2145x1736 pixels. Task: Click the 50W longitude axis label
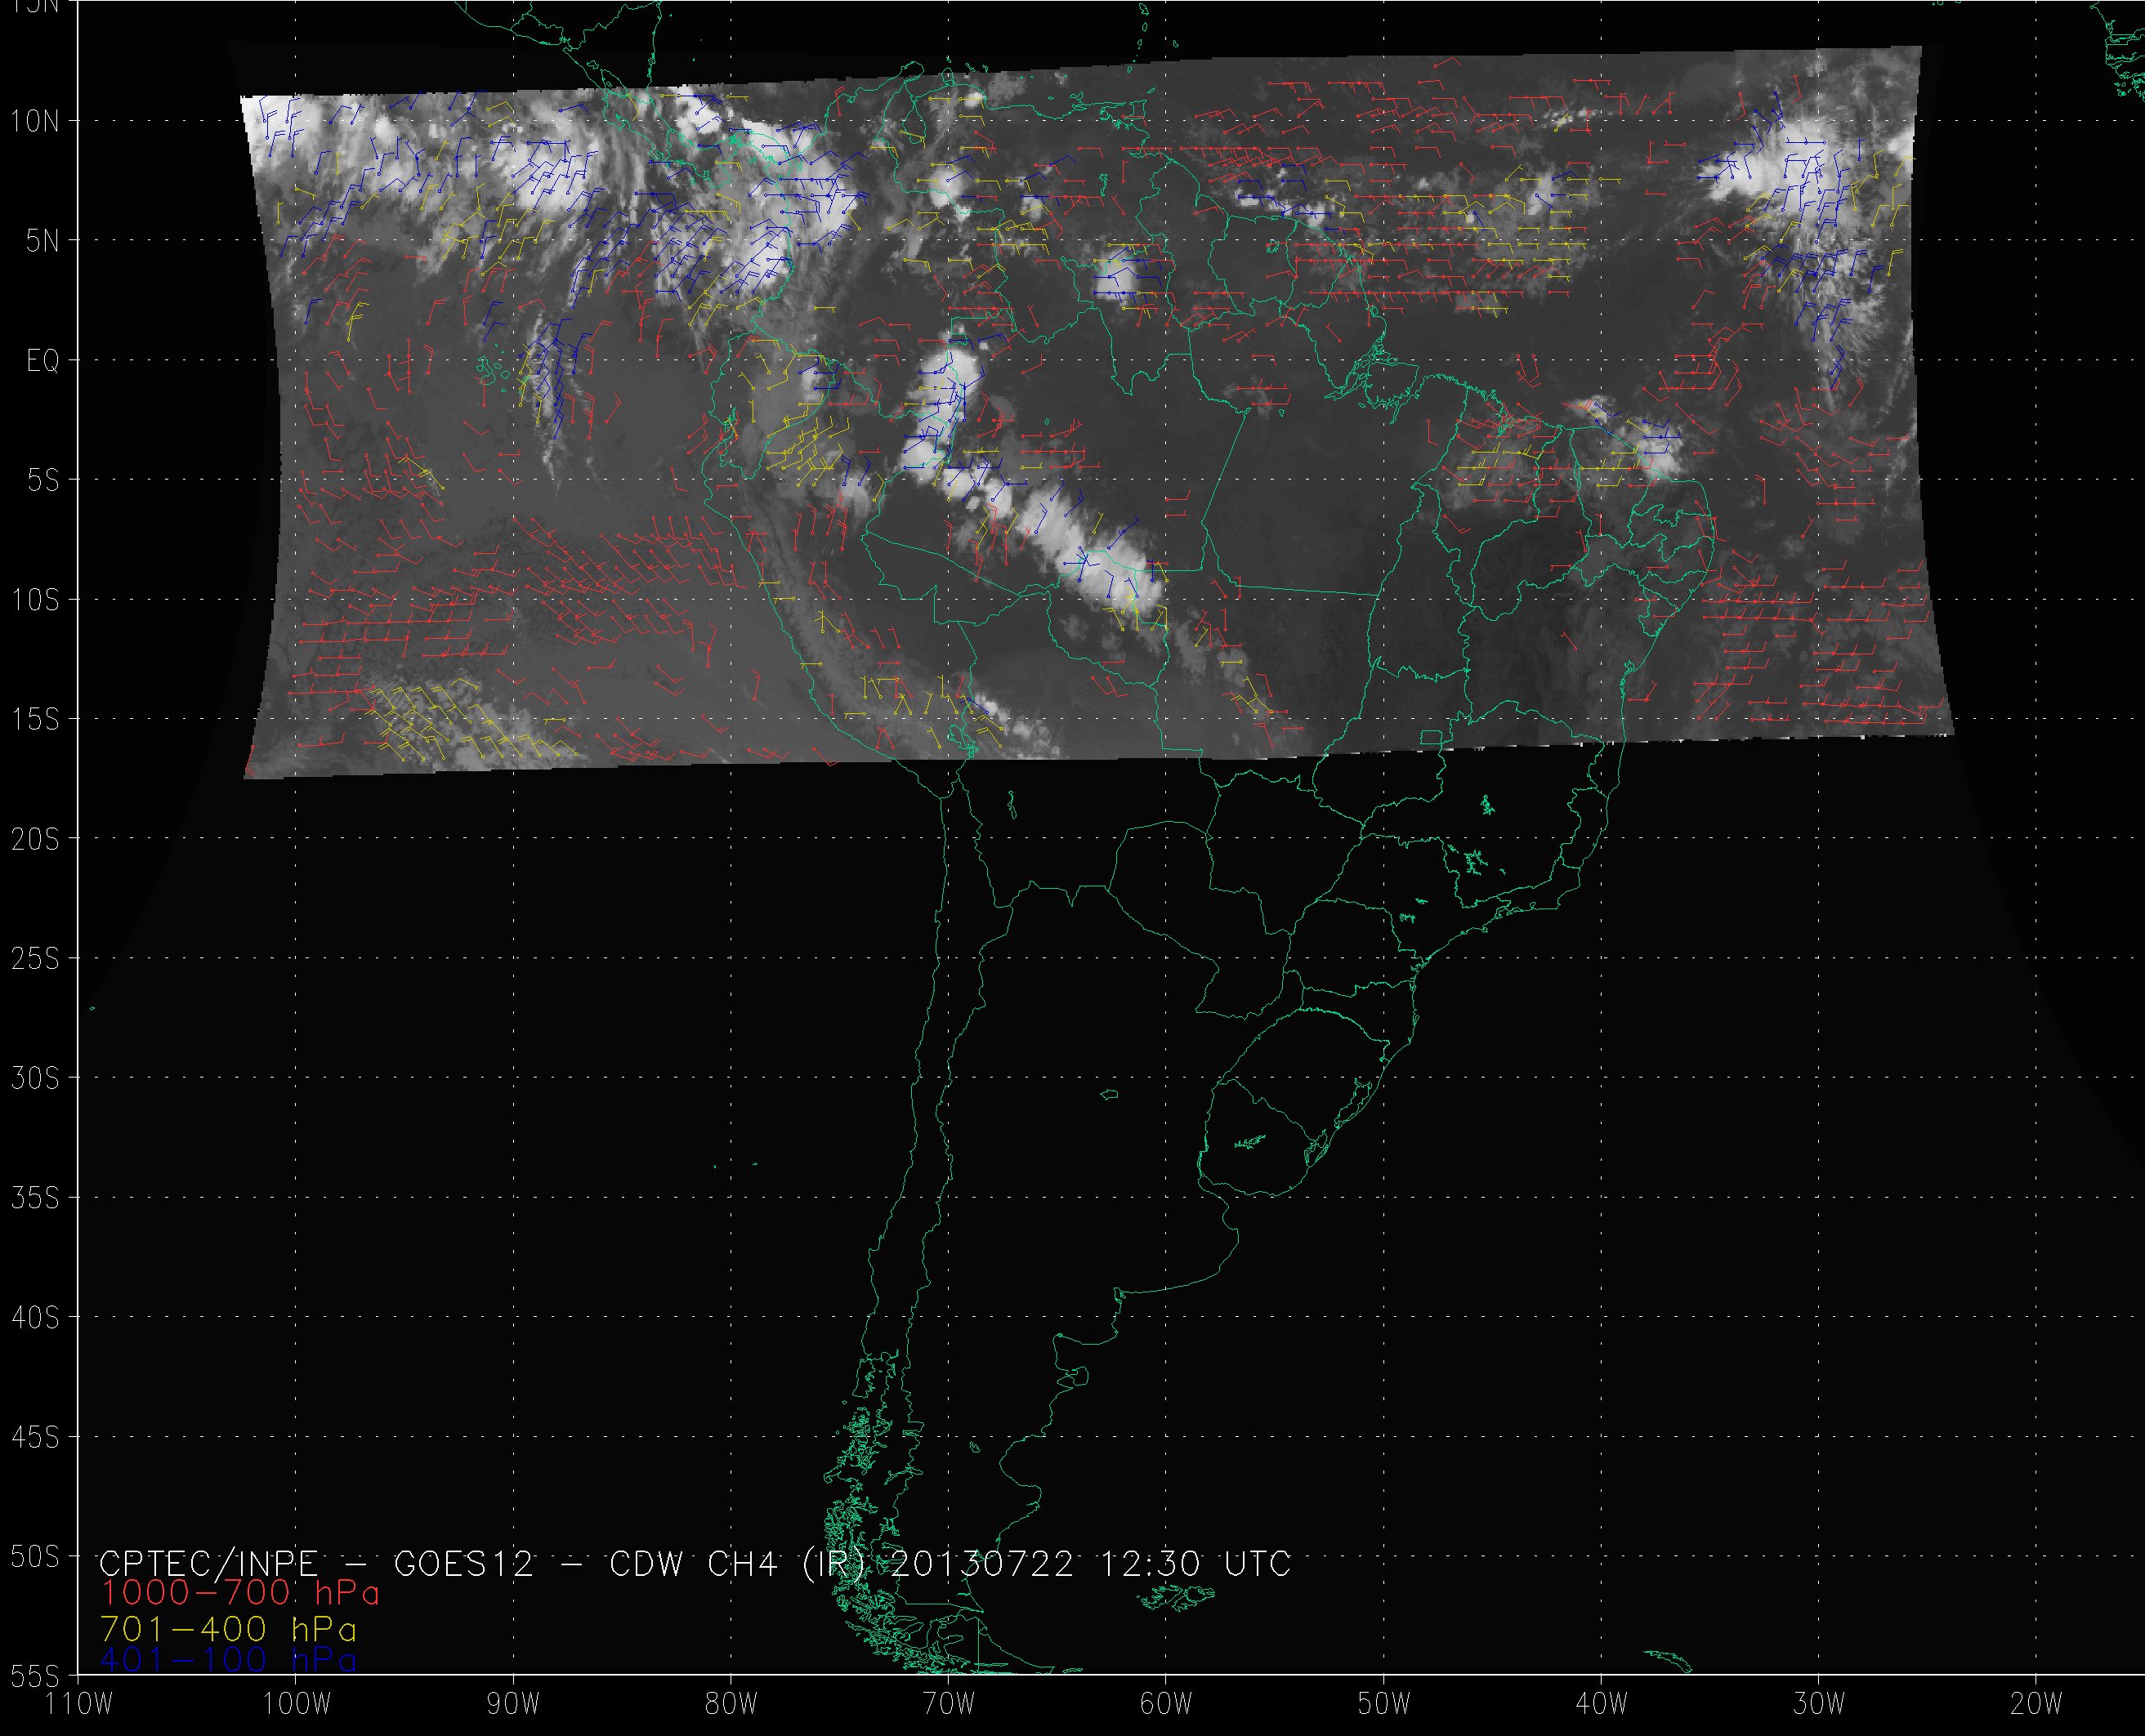(x=1384, y=1704)
